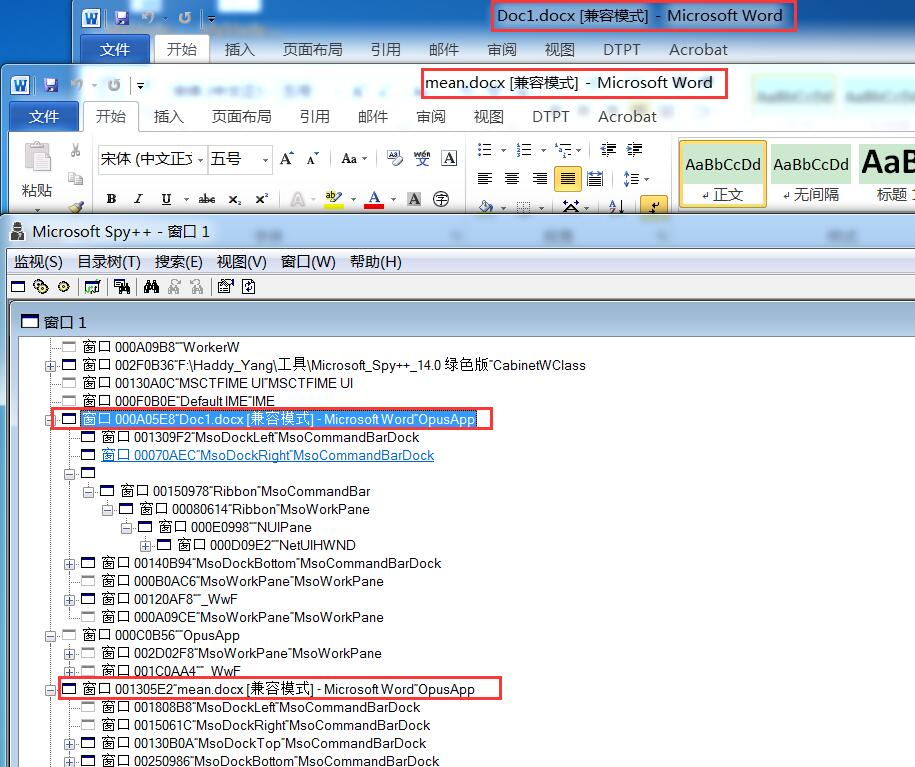
Task: Click the Copy icon in mean.docx ribbon
Action: (75, 178)
